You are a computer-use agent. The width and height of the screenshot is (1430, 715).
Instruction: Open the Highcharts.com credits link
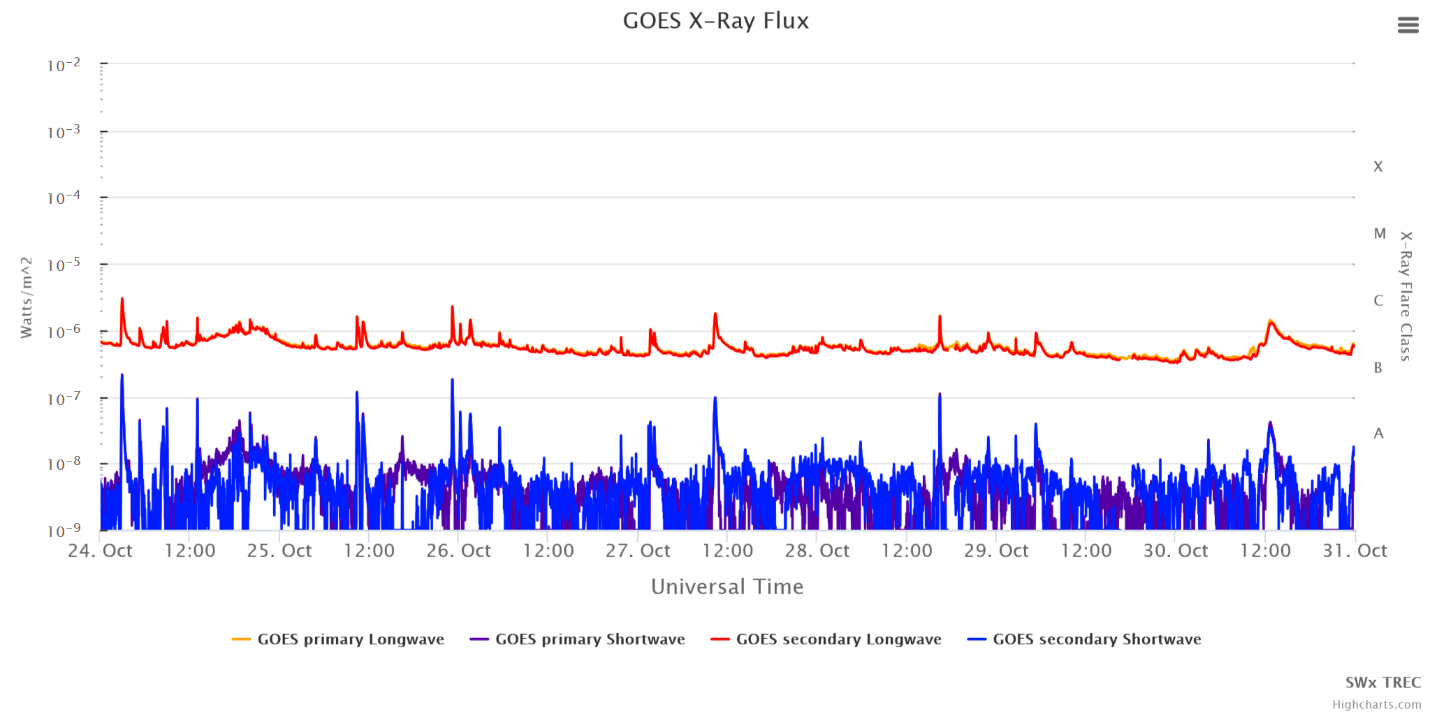[1376, 704]
